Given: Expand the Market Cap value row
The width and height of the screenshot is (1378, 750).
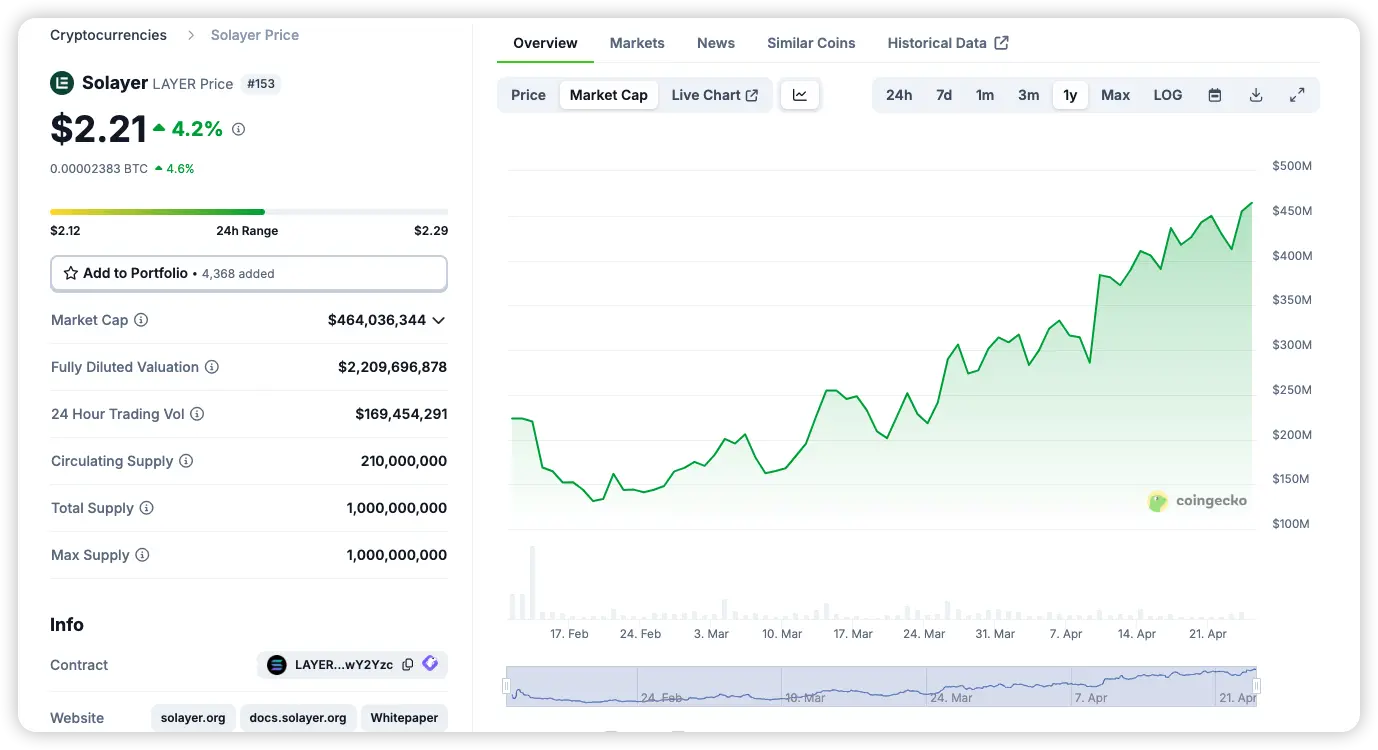Looking at the screenshot, I should coord(438,320).
